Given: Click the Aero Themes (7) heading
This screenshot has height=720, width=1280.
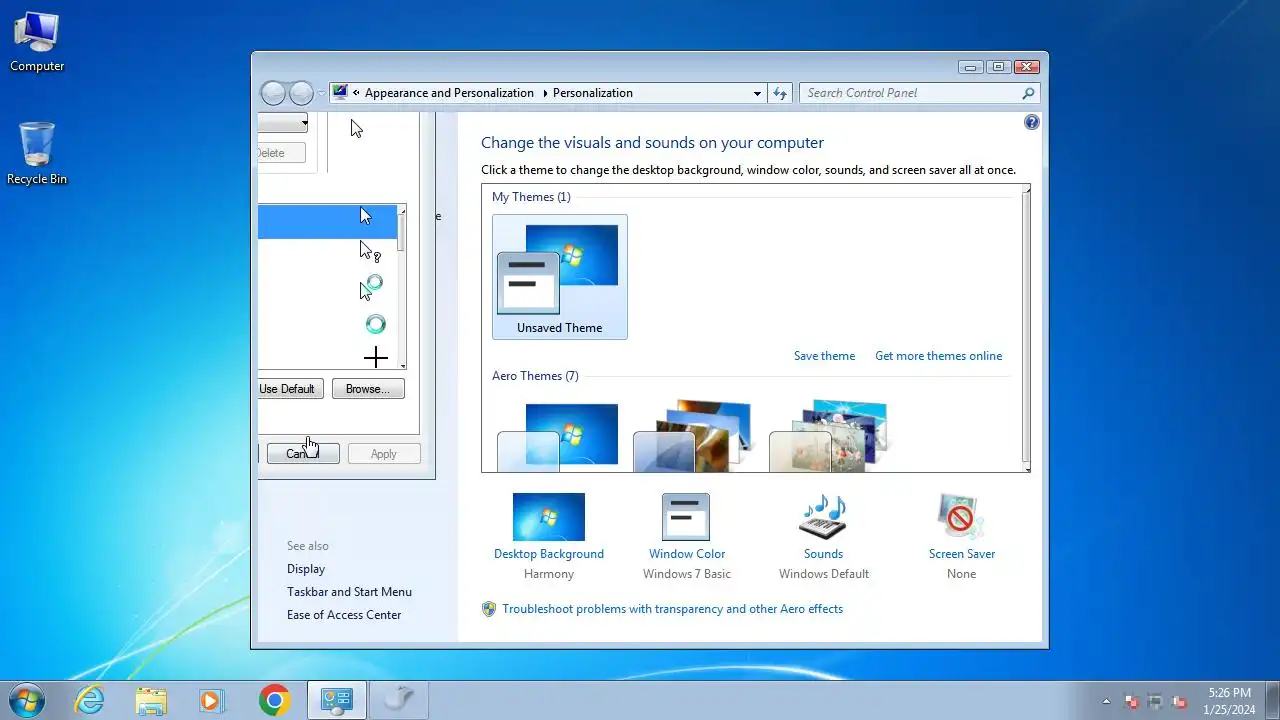Looking at the screenshot, I should point(535,376).
